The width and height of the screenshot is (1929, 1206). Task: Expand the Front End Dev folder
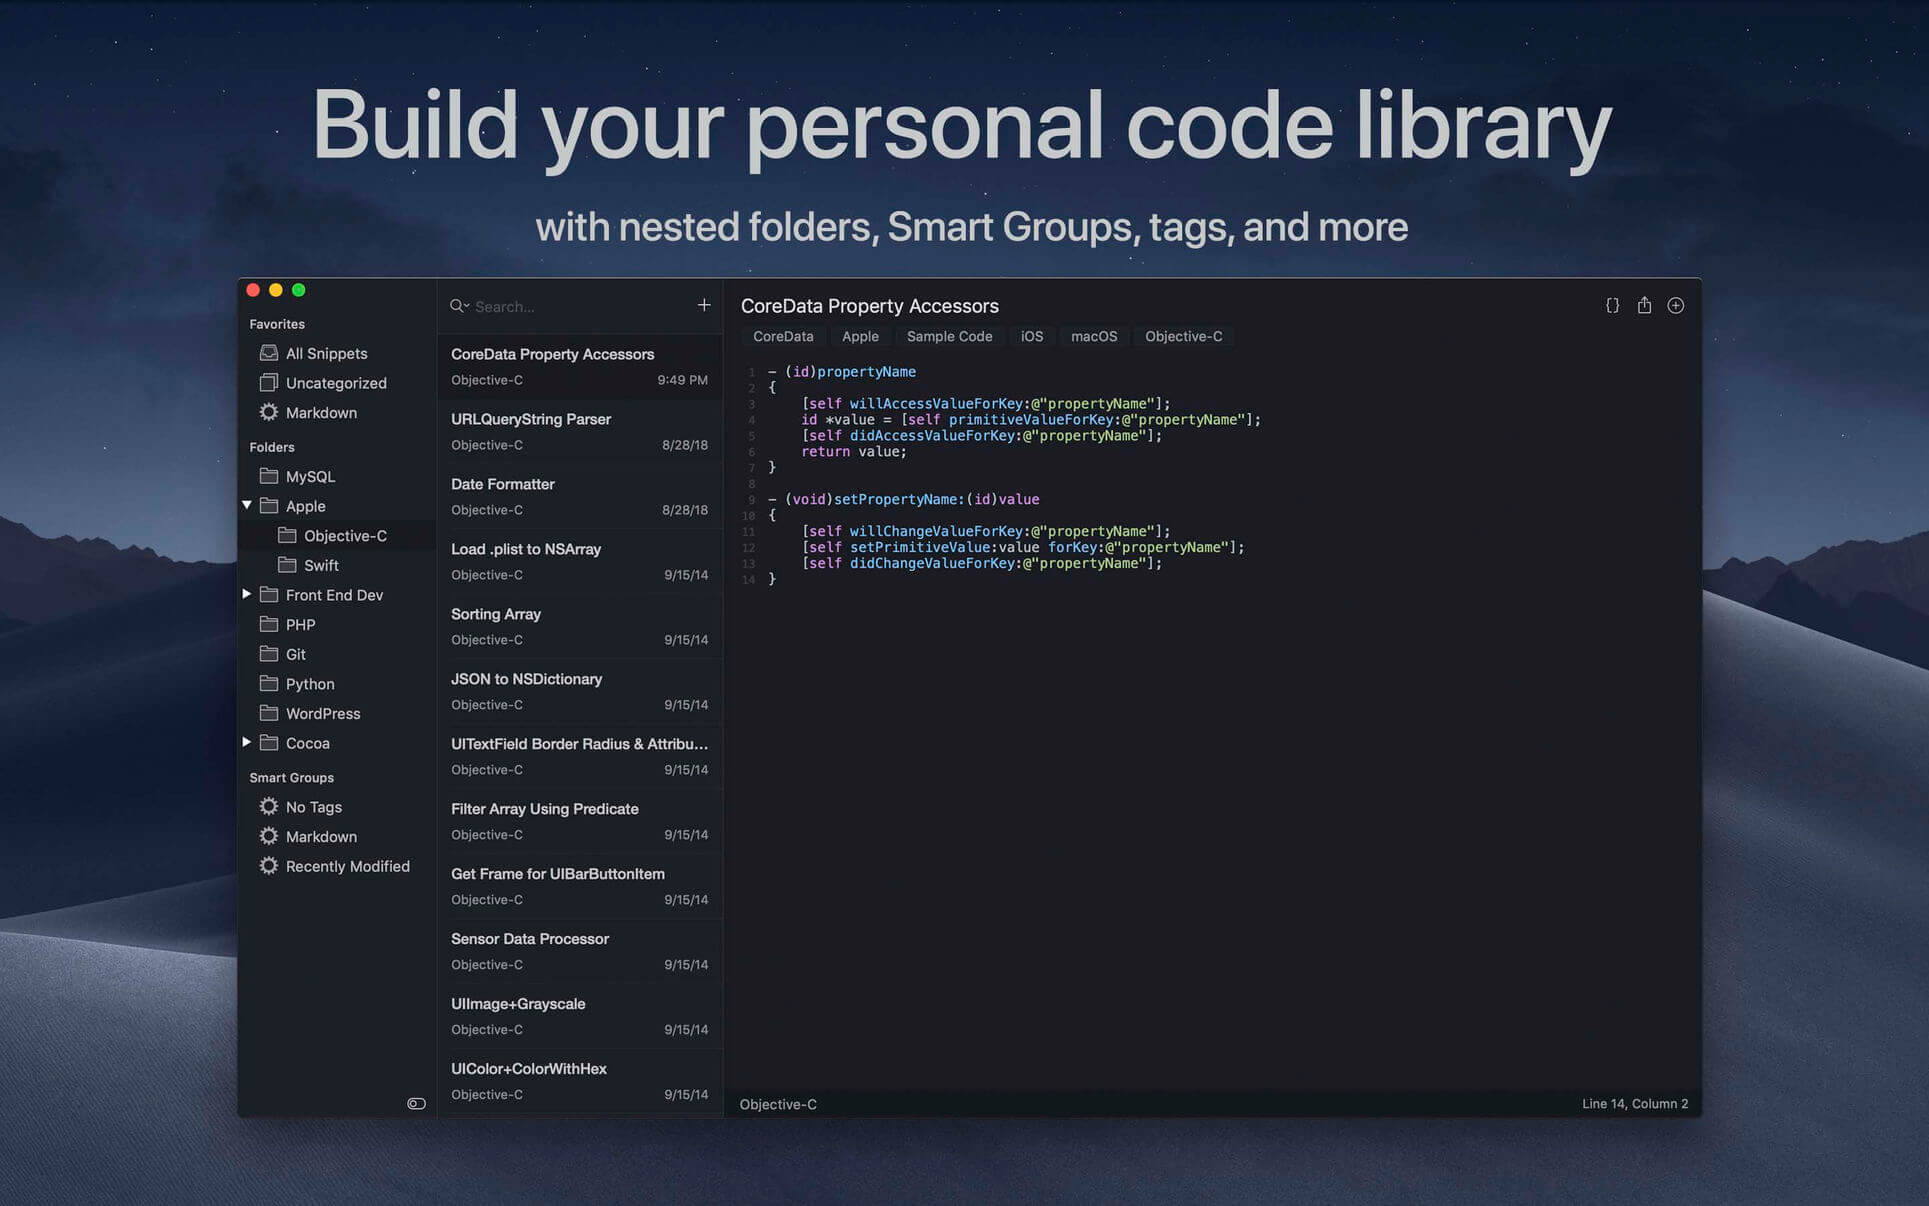(247, 594)
